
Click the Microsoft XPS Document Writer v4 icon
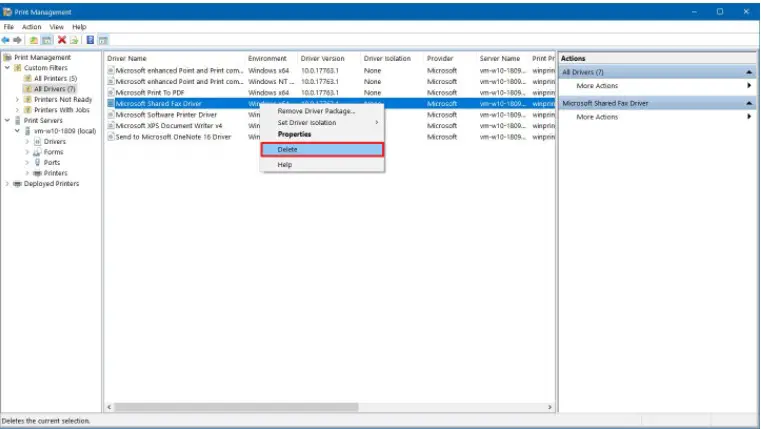coord(111,126)
